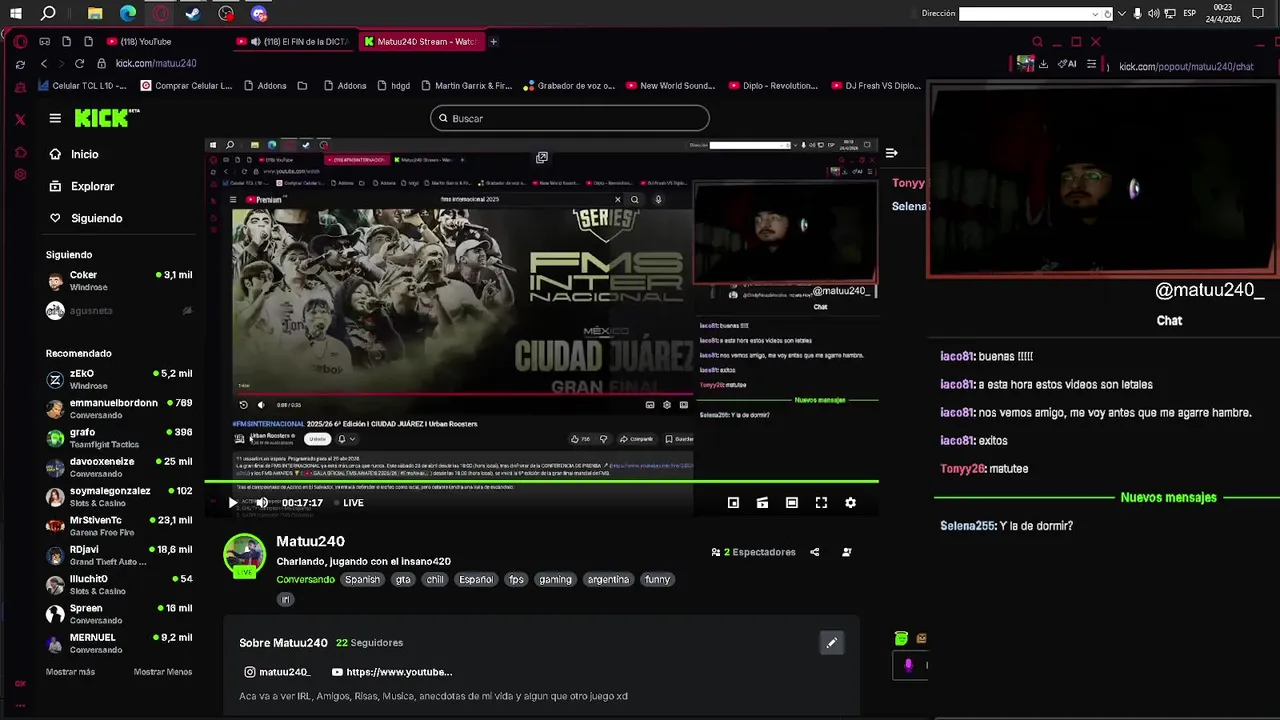1280x720 pixels.
Task: Open the YouTube channel link
Action: [392, 672]
